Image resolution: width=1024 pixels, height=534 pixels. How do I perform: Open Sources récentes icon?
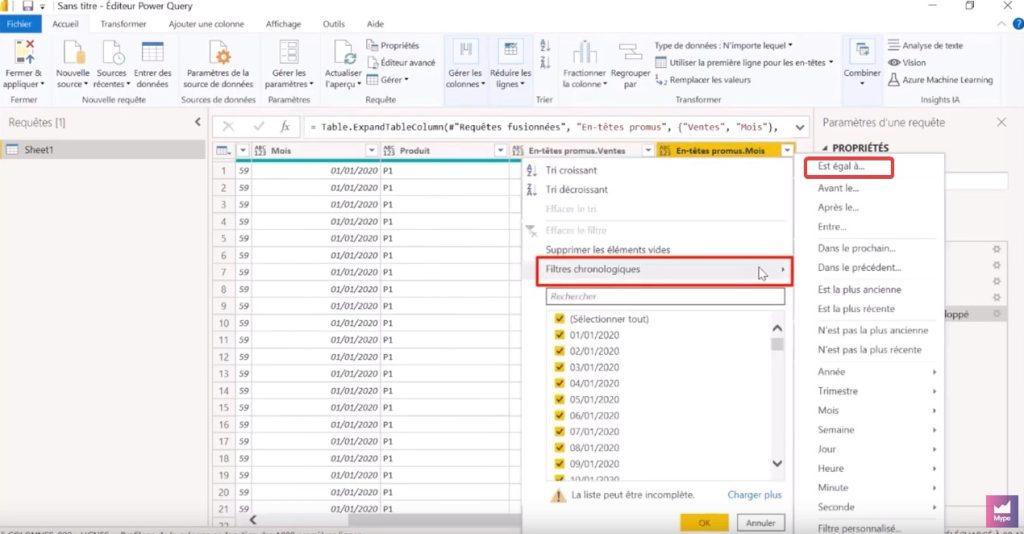(x=112, y=52)
